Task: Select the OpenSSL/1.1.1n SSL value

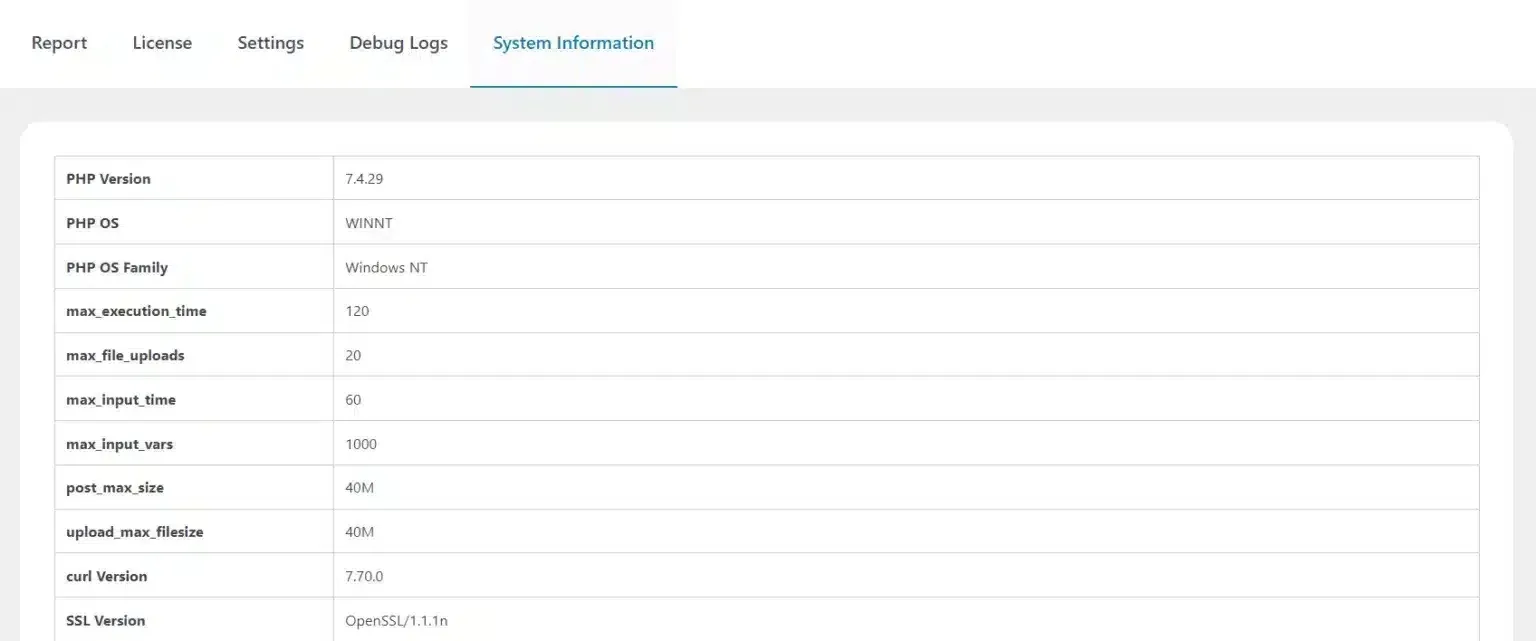Action: (x=394, y=619)
